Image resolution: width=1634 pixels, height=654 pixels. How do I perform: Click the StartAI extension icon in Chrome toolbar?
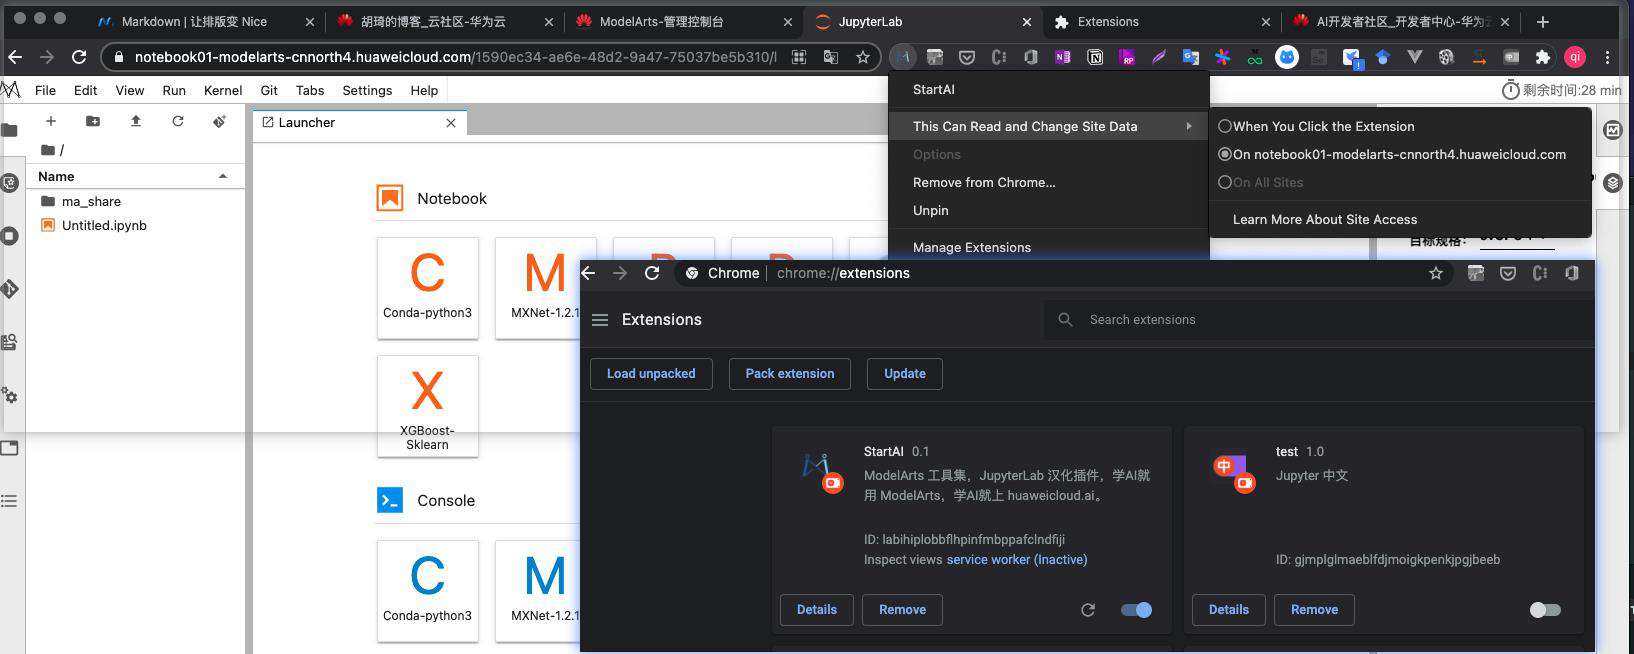902,57
